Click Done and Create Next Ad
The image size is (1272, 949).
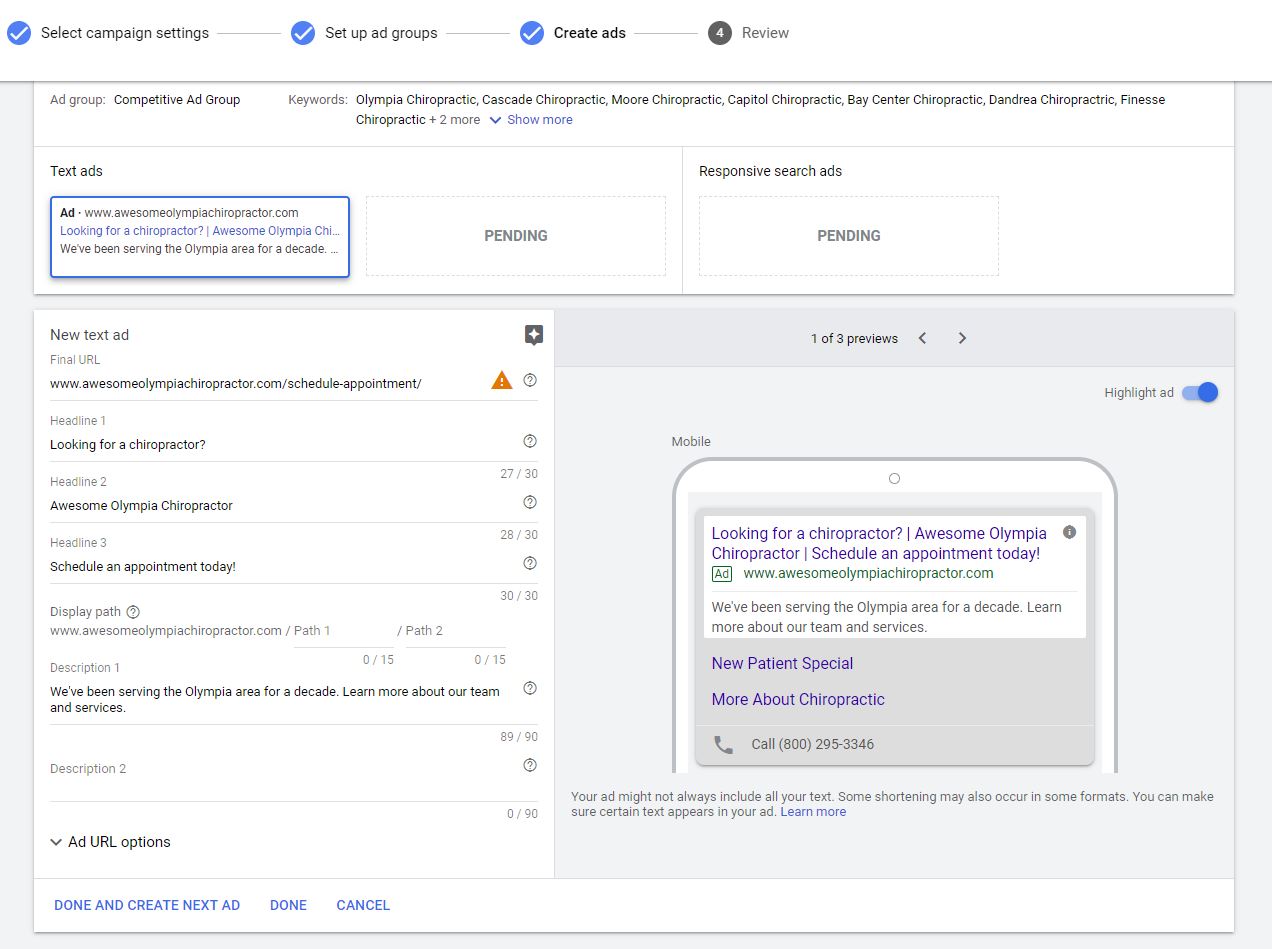pos(147,905)
